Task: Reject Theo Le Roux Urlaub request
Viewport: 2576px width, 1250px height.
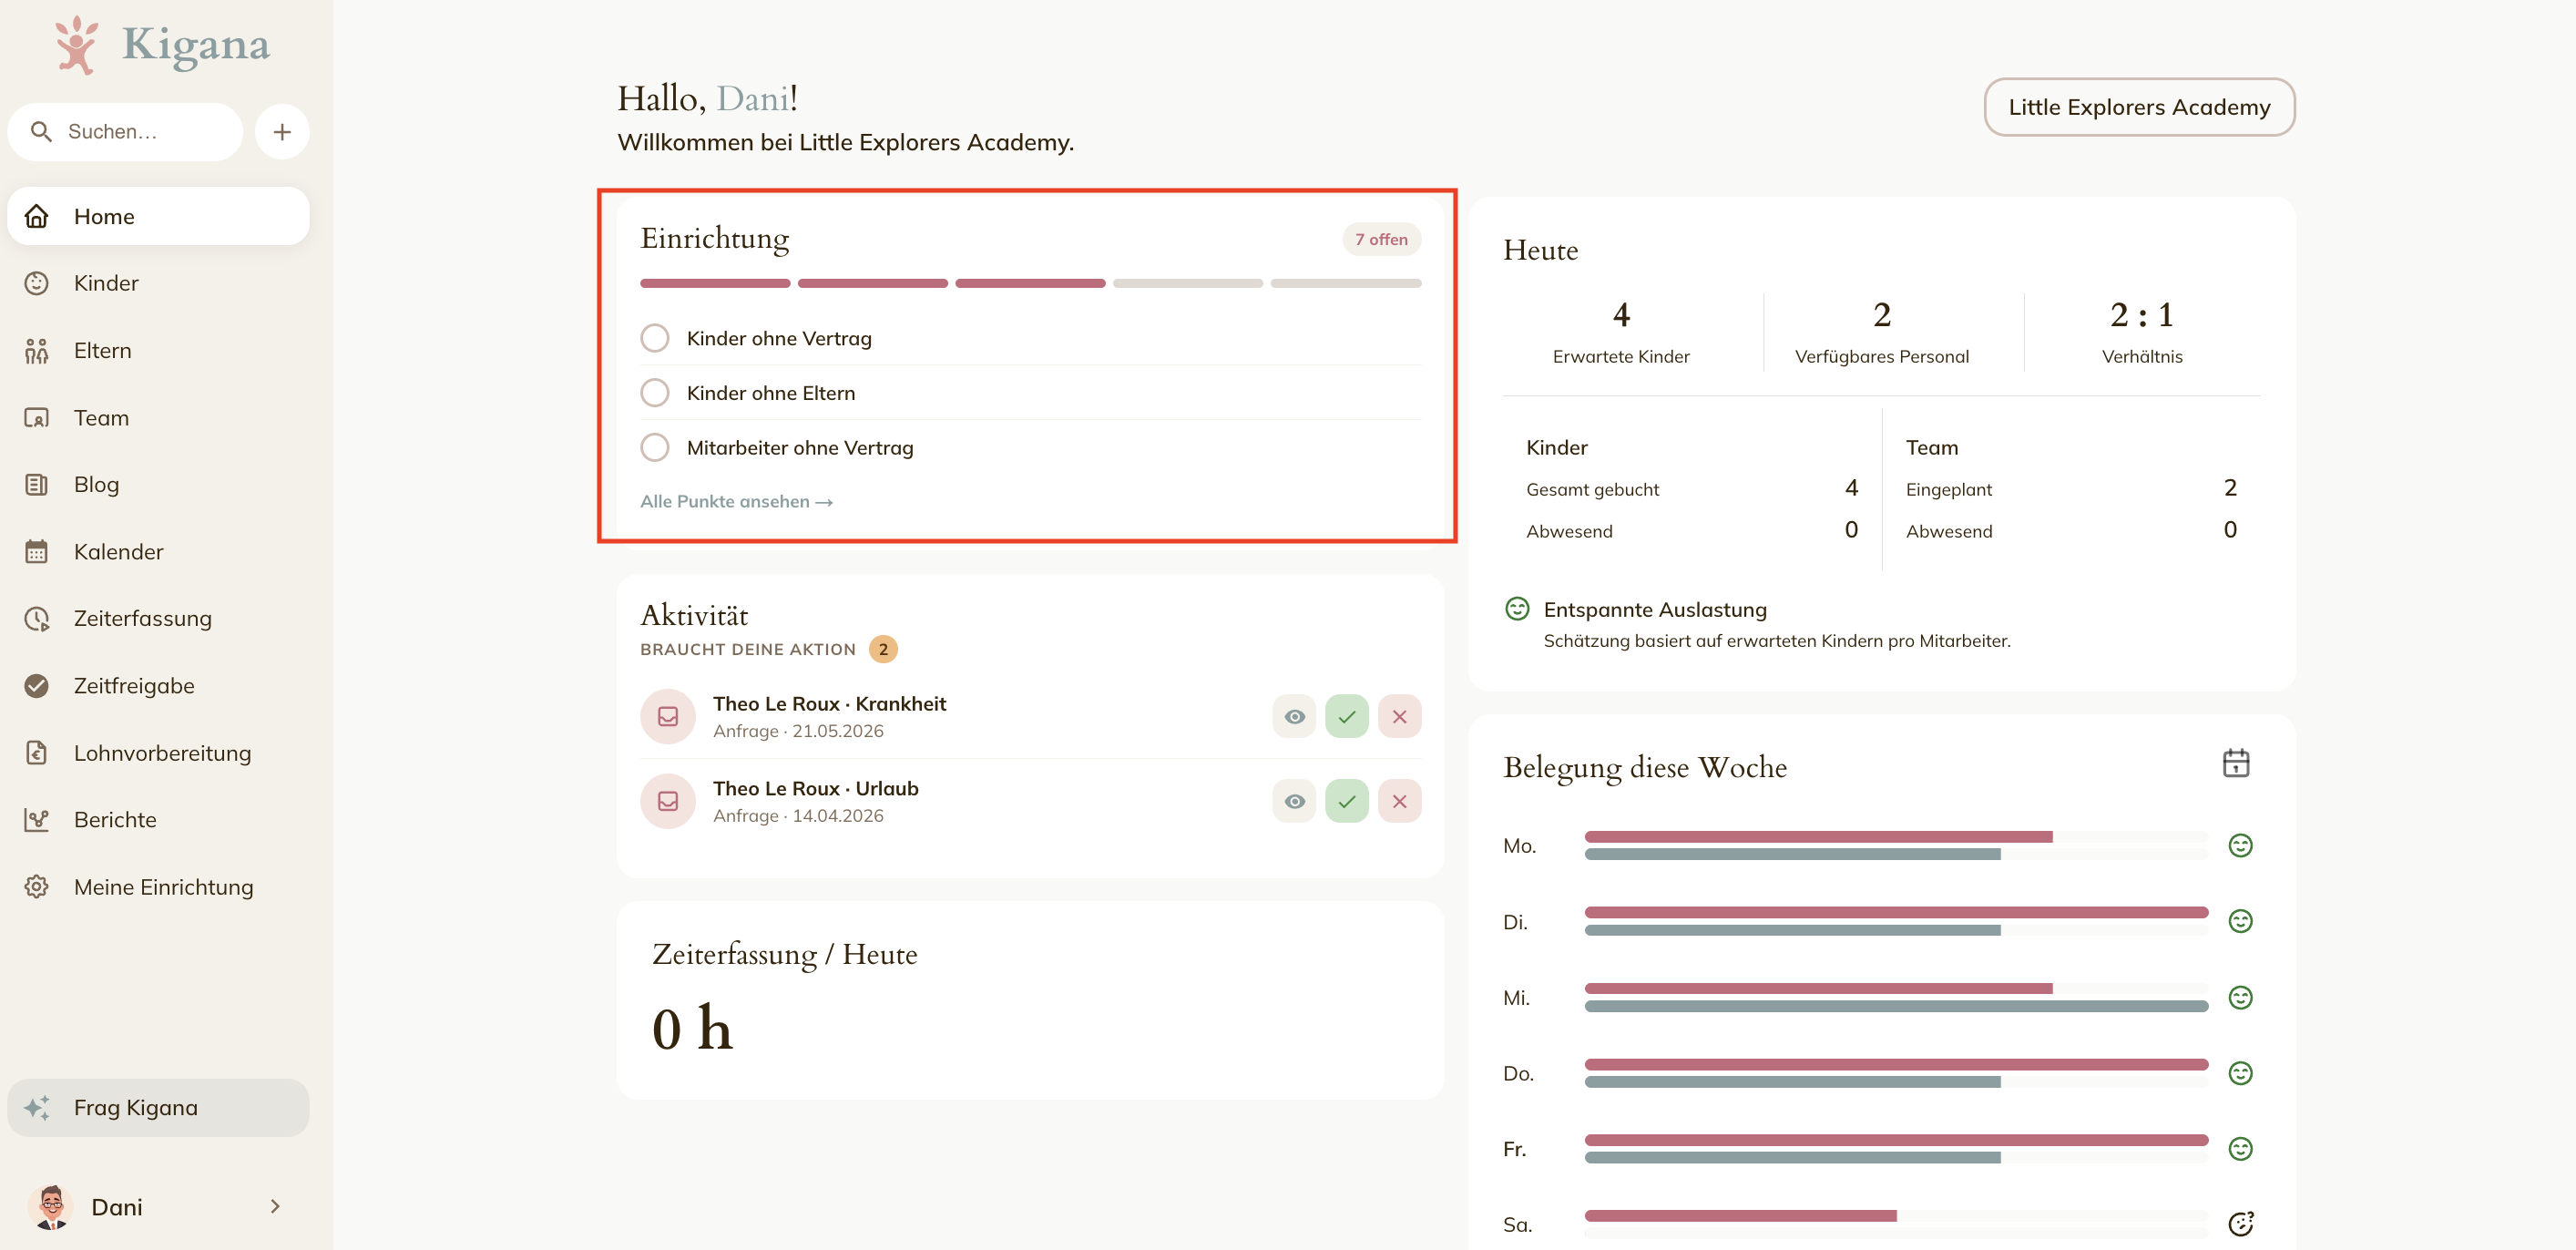Action: pyautogui.click(x=1399, y=801)
